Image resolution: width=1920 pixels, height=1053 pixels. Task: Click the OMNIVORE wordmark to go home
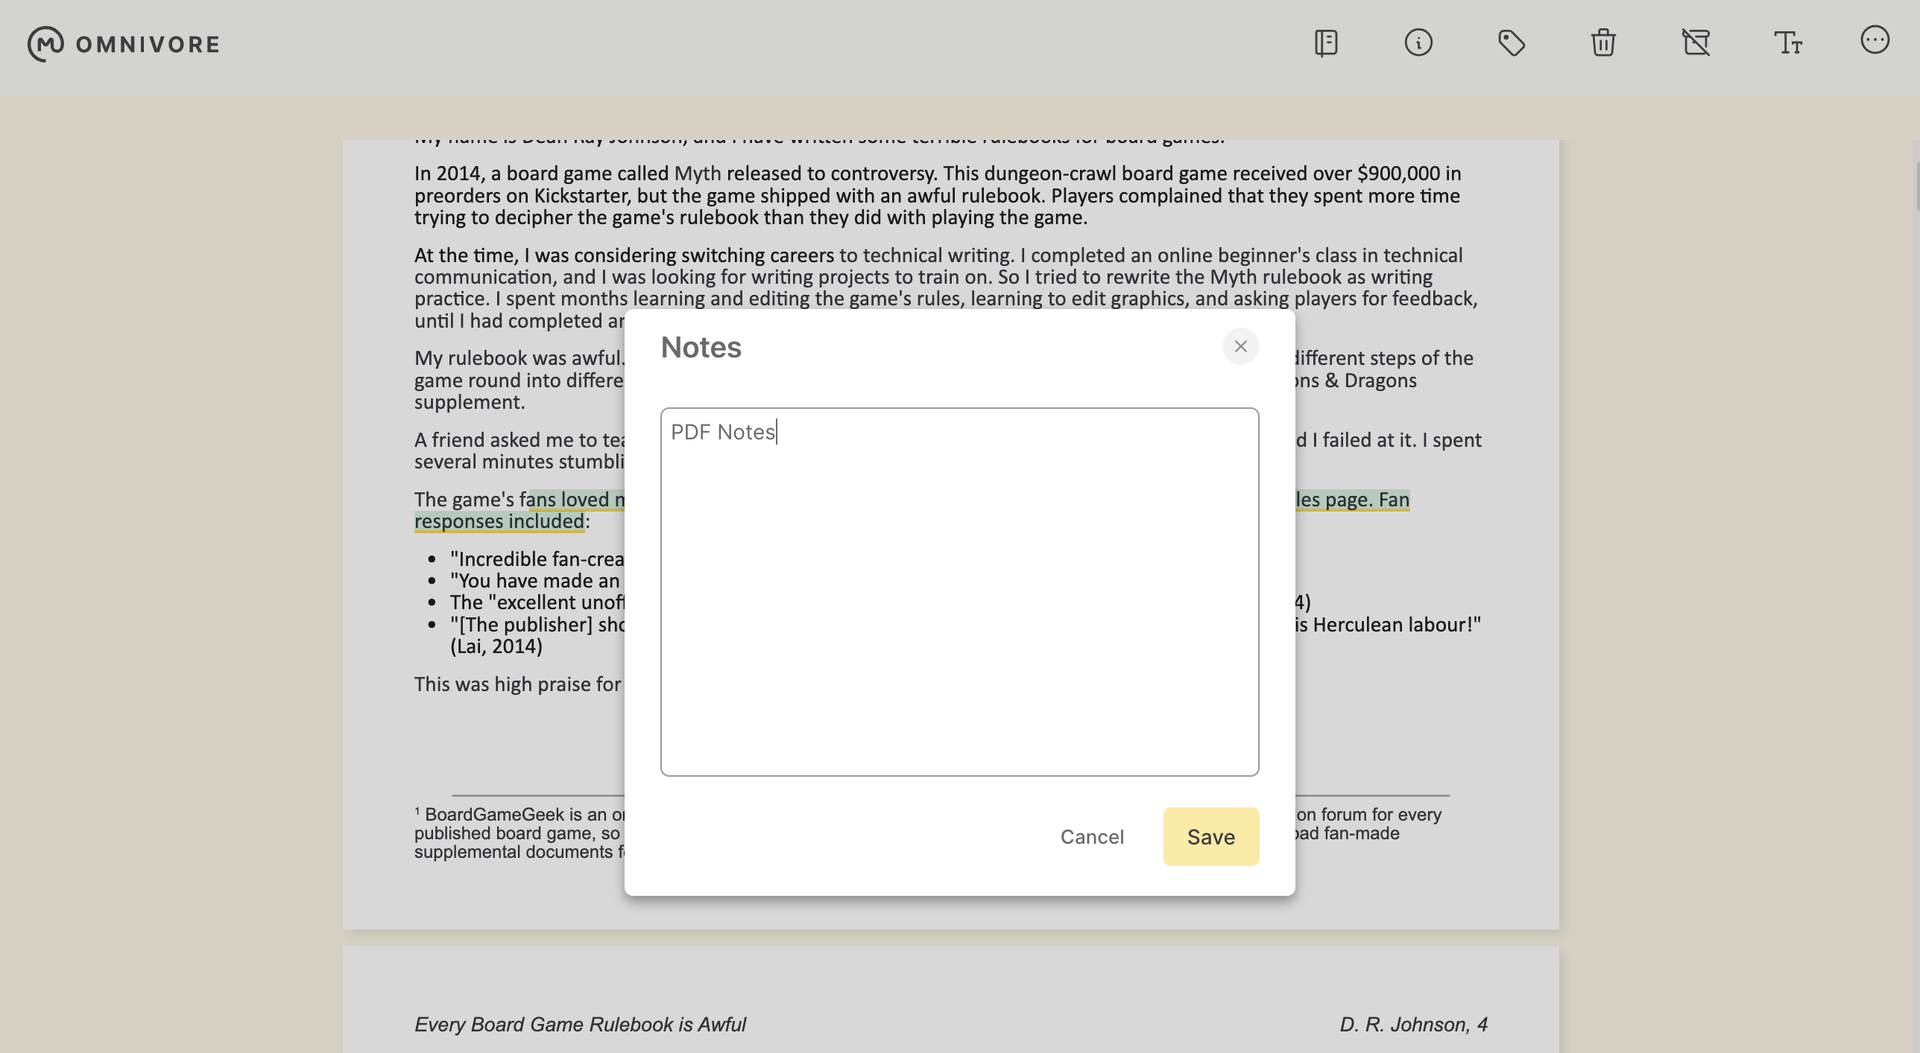[x=148, y=45]
